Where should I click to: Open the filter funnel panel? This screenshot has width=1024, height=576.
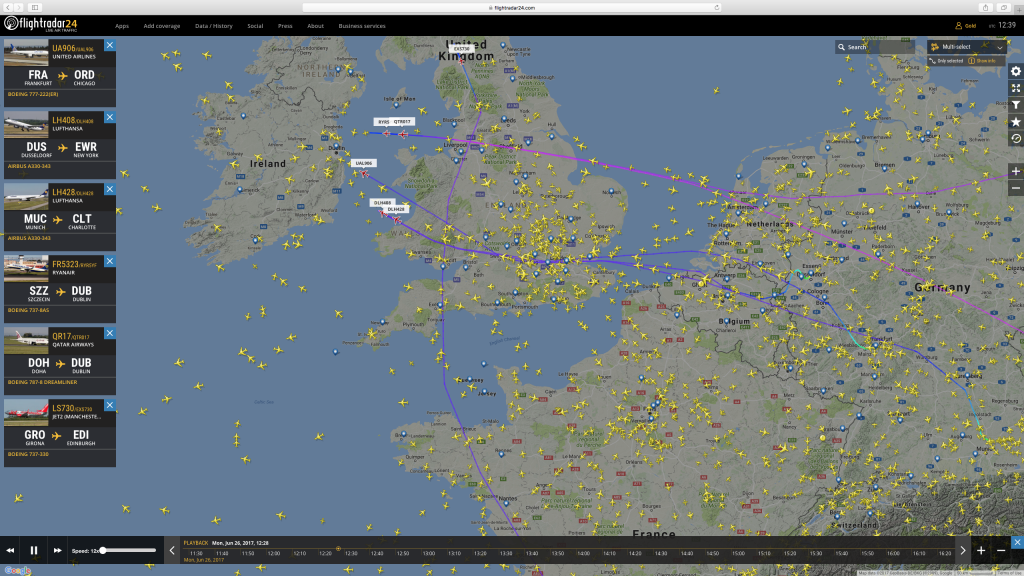pos(1016,105)
